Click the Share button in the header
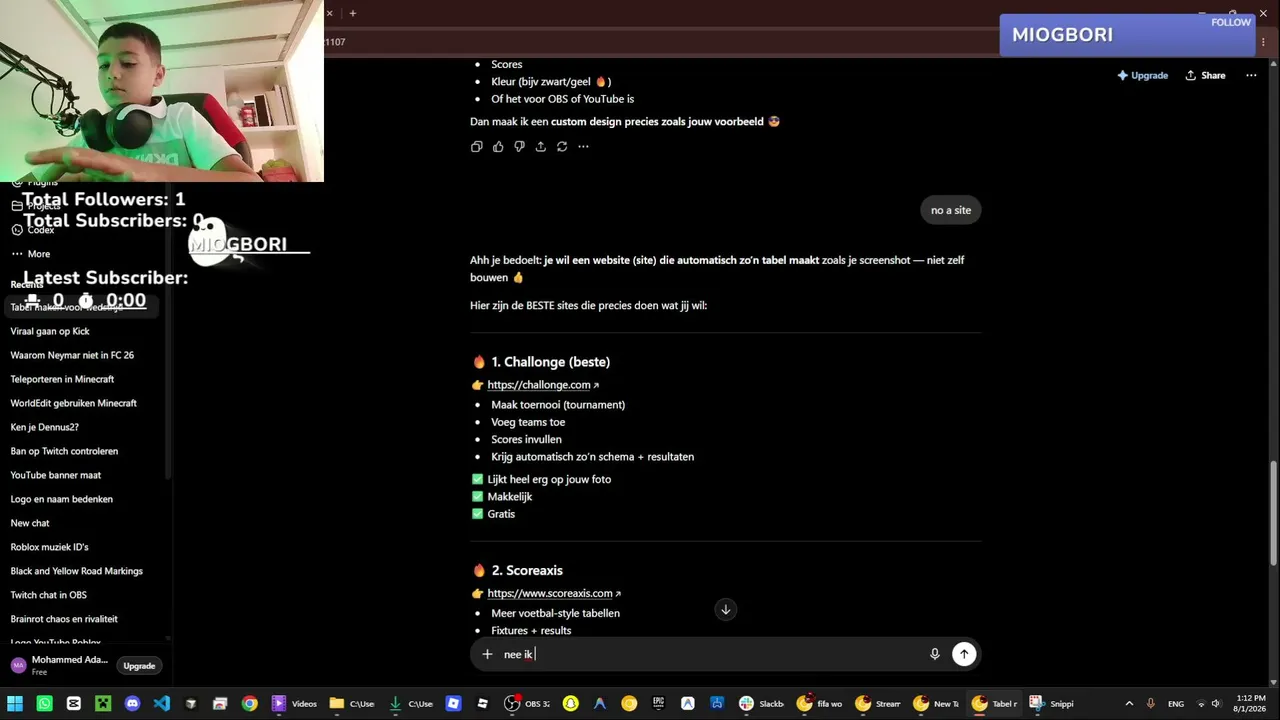This screenshot has width=1280, height=720. [x=1205, y=75]
